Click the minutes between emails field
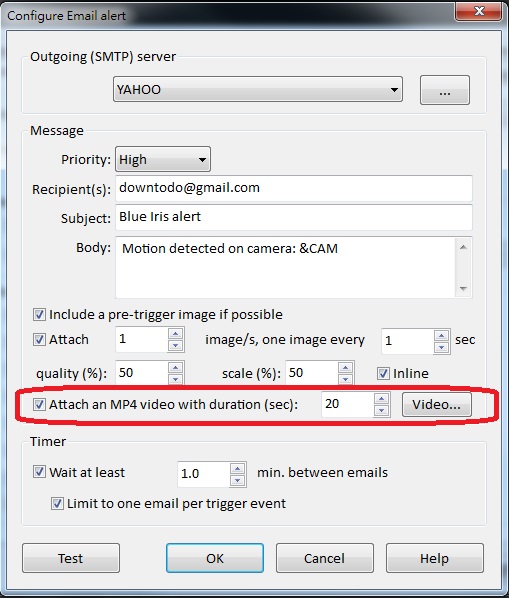The width and height of the screenshot is (509, 598). [204, 474]
